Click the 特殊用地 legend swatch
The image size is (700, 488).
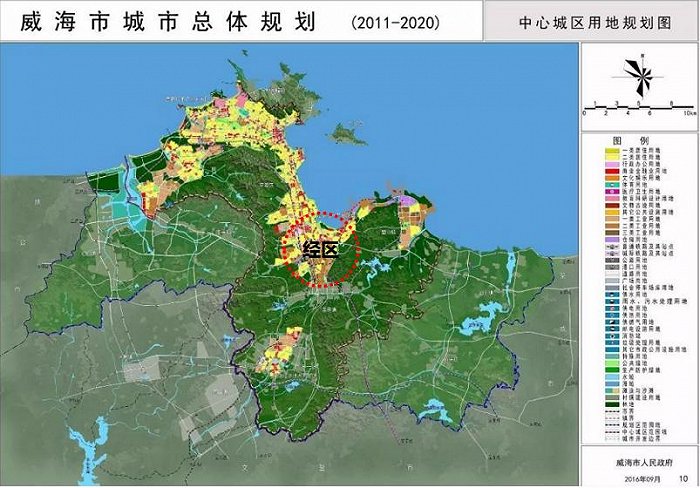612,356
